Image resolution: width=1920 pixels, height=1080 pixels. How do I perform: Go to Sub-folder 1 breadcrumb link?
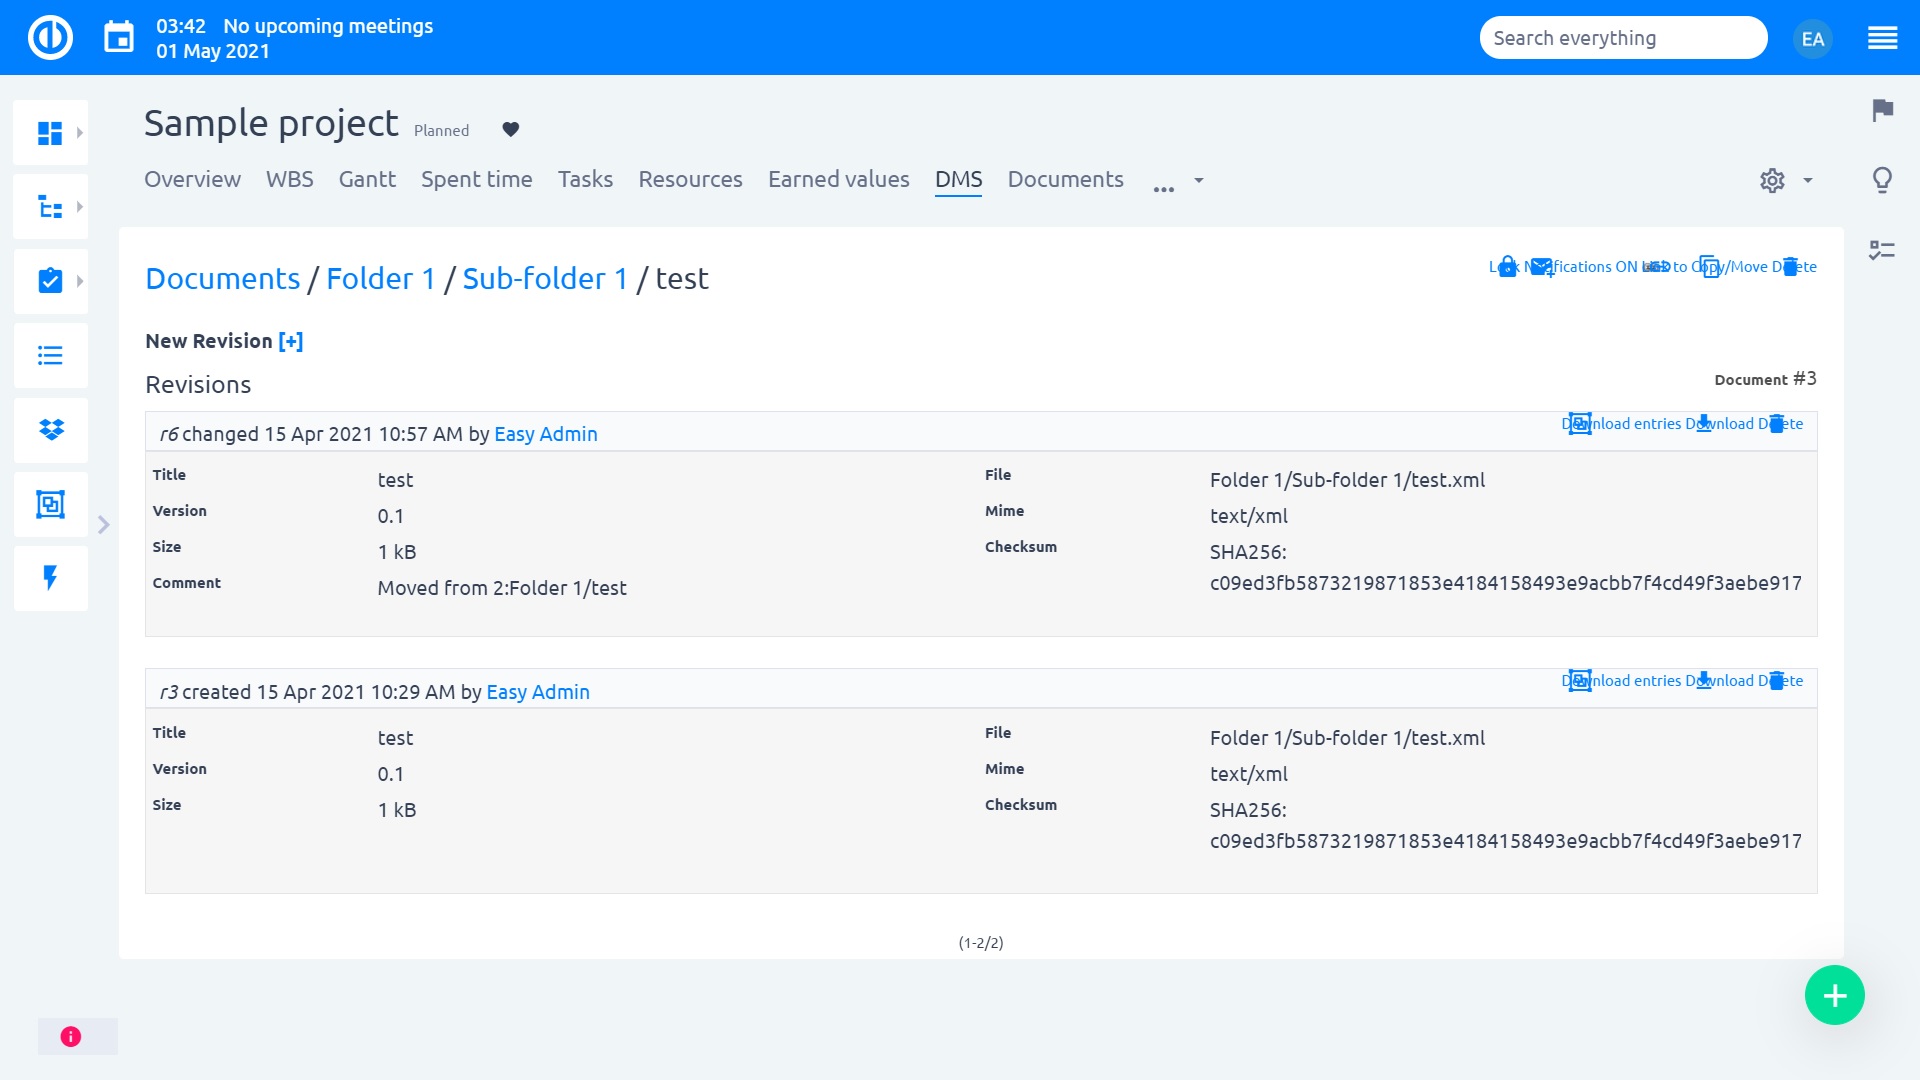point(545,278)
